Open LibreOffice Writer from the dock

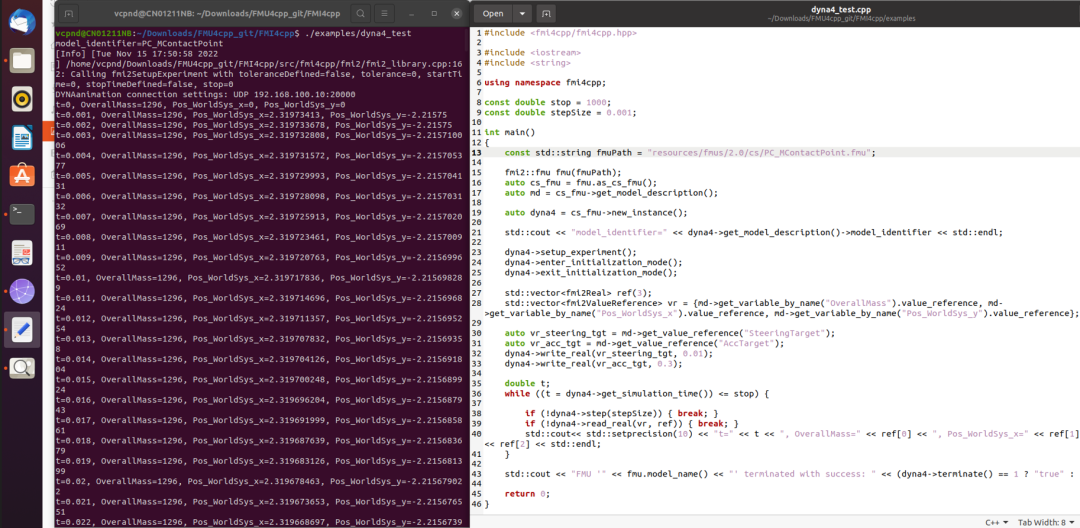point(21,138)
